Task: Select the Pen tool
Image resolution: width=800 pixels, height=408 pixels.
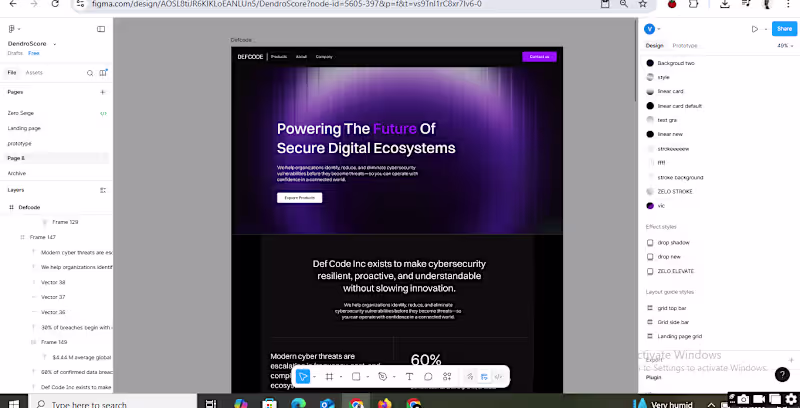Action: 383,377
